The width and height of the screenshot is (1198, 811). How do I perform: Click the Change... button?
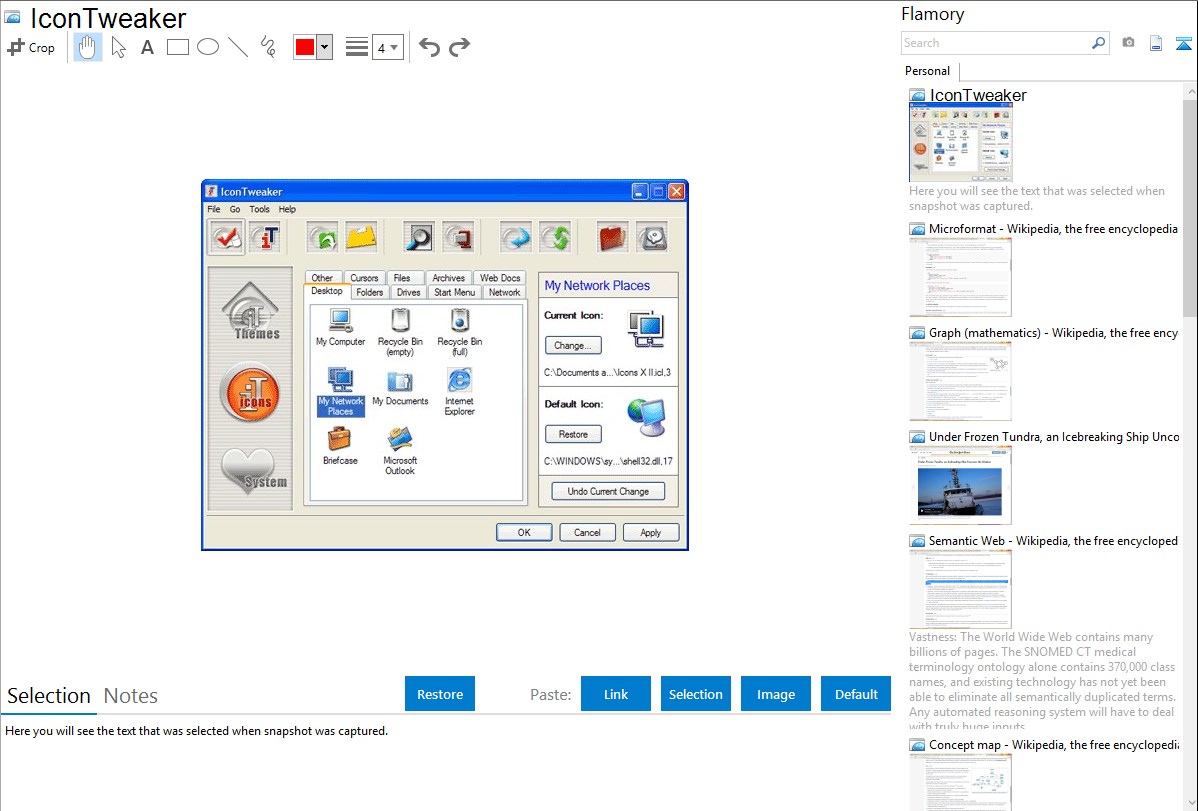(573, 345)
